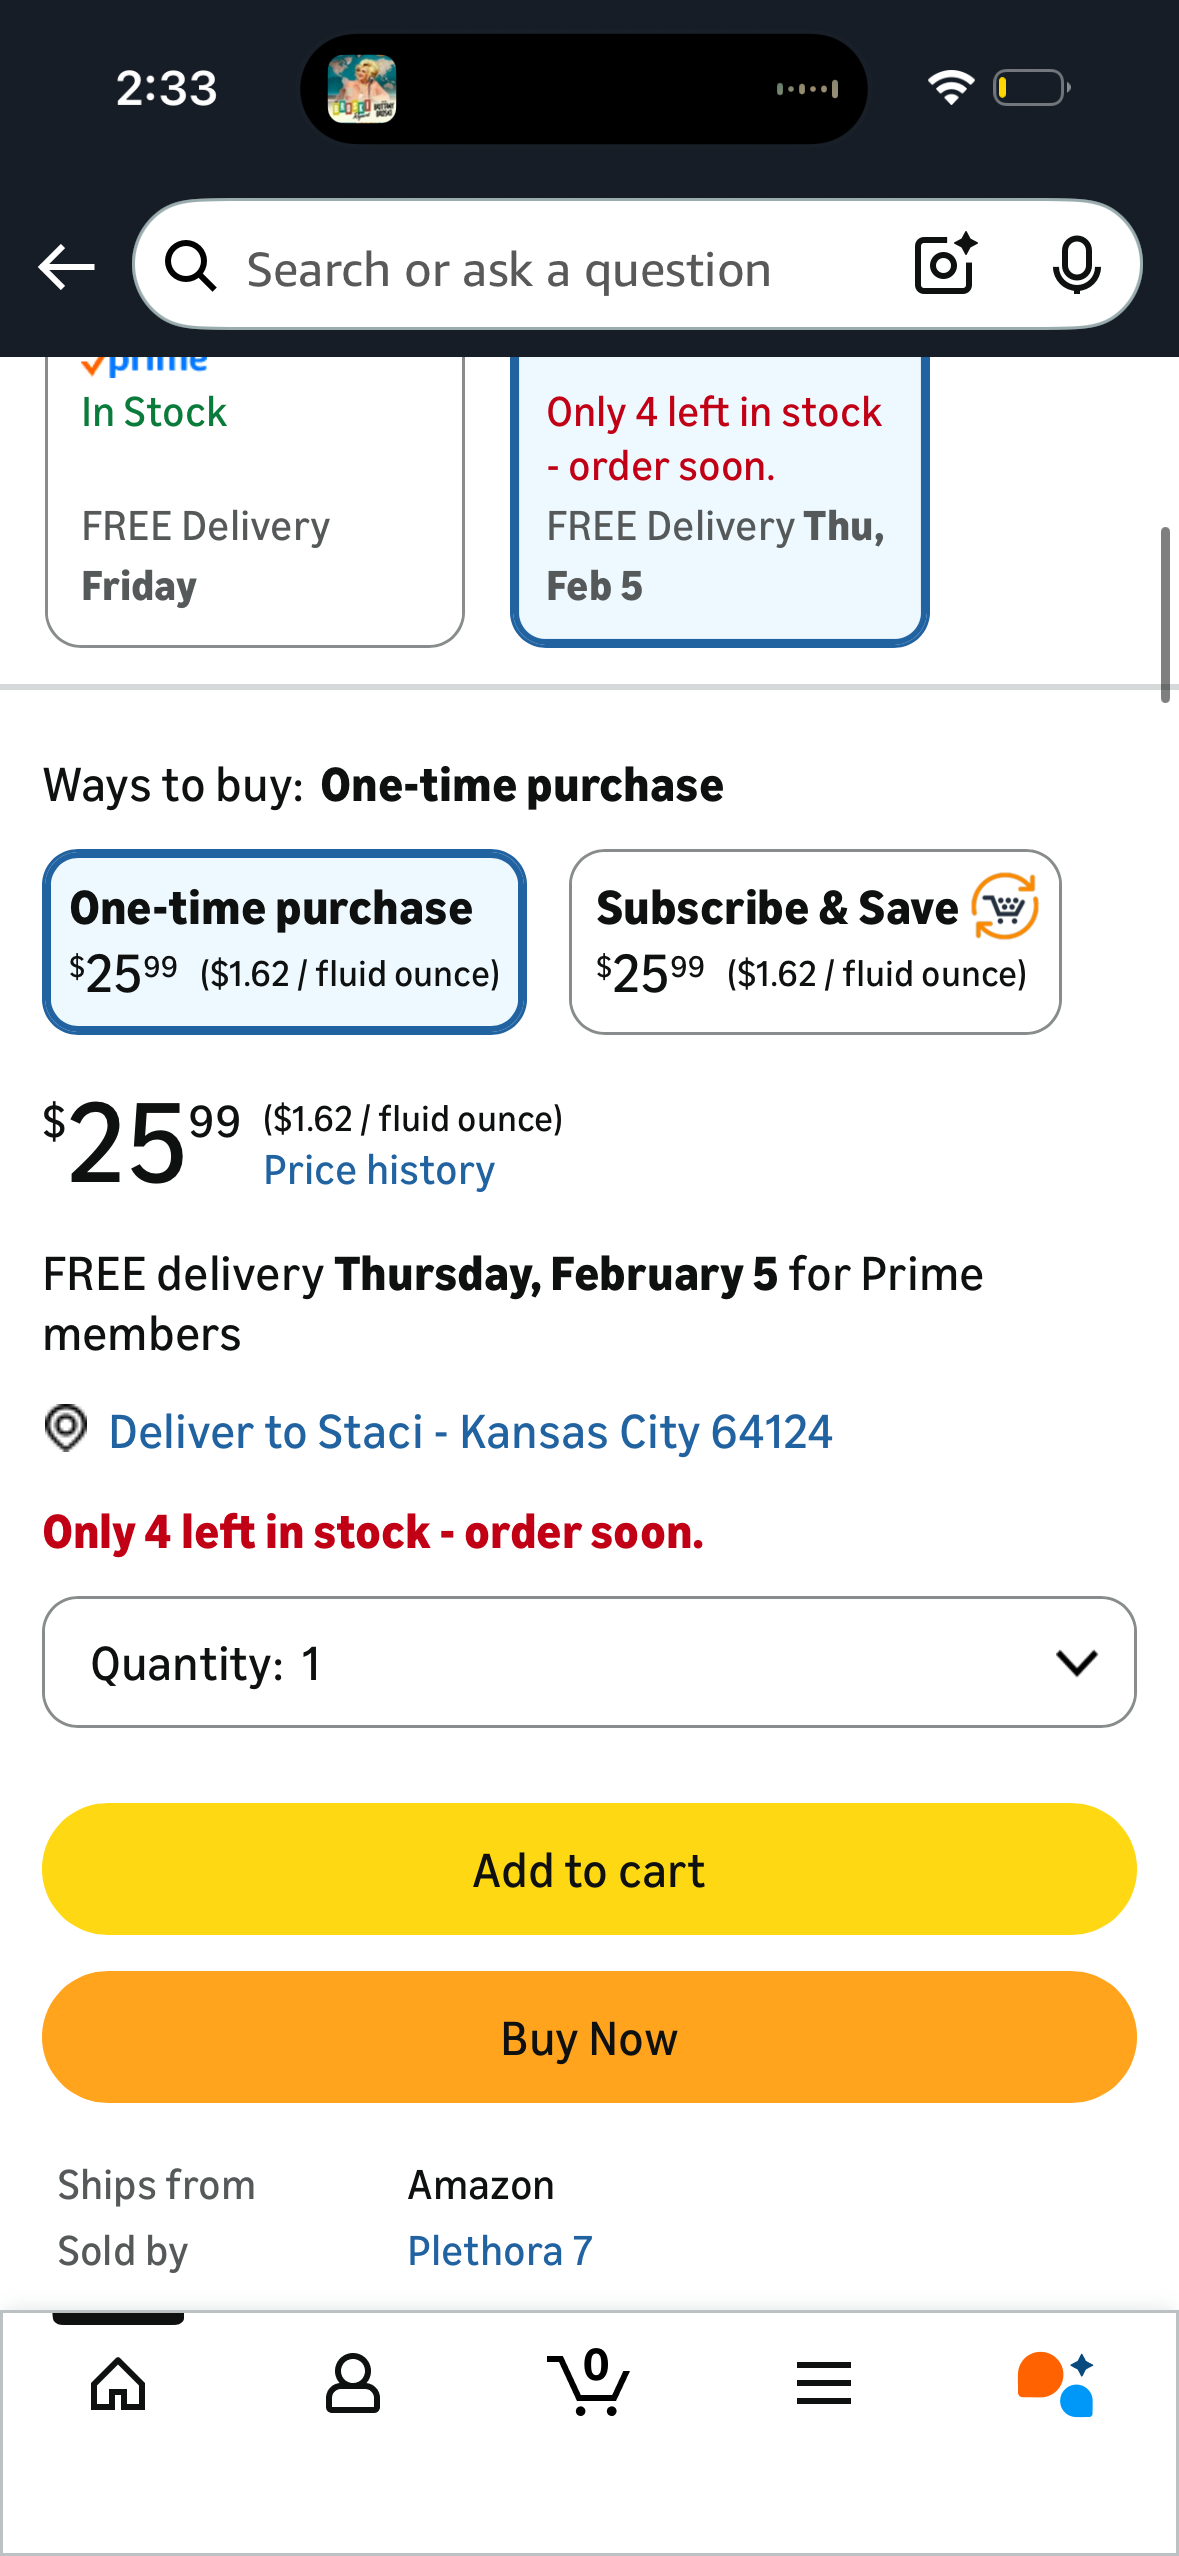The width and height of the screenshot is (1179, 2556).
Task: Click the Quantity dropdown chevron arrow
Action: click(x=1076, y=1662)
